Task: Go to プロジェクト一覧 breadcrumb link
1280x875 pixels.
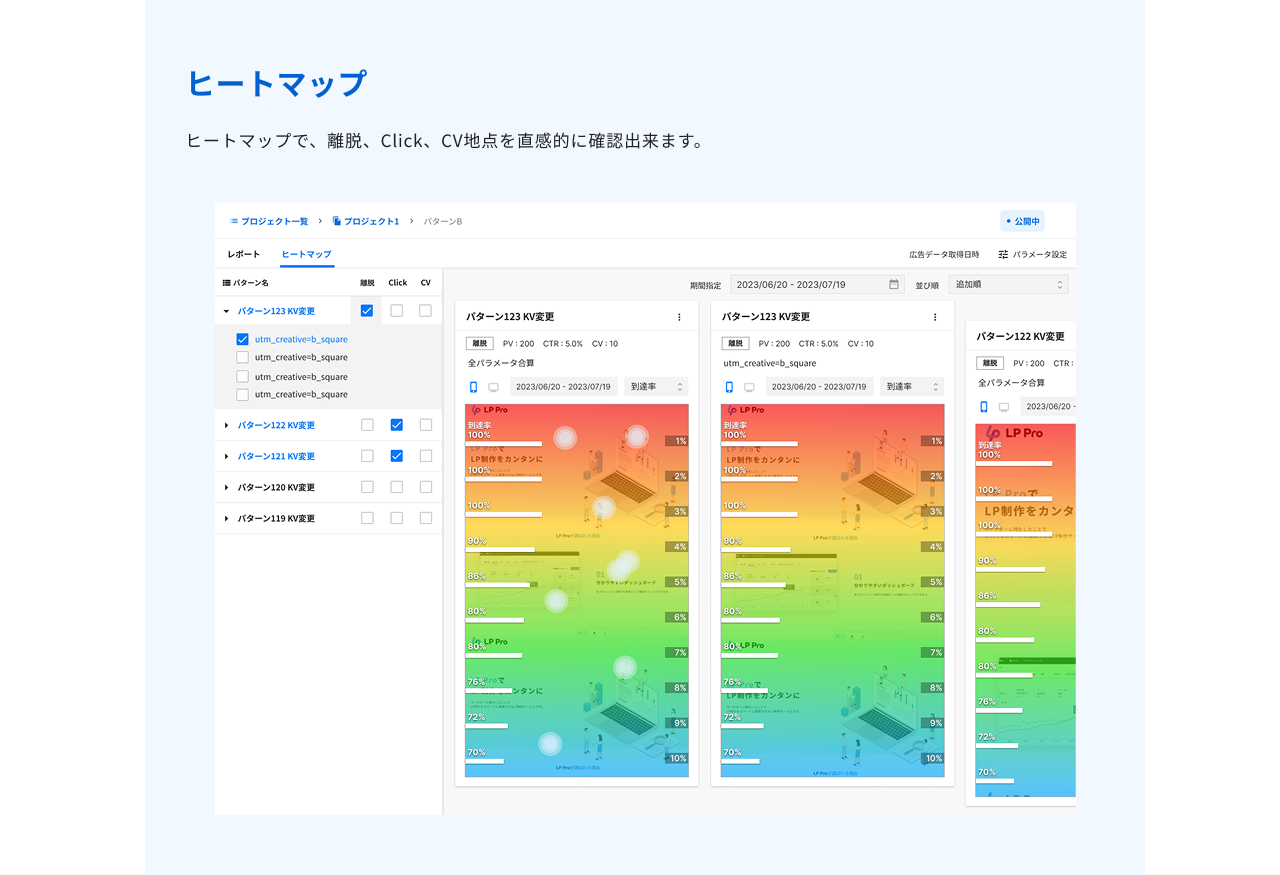Action: [274, 221]
